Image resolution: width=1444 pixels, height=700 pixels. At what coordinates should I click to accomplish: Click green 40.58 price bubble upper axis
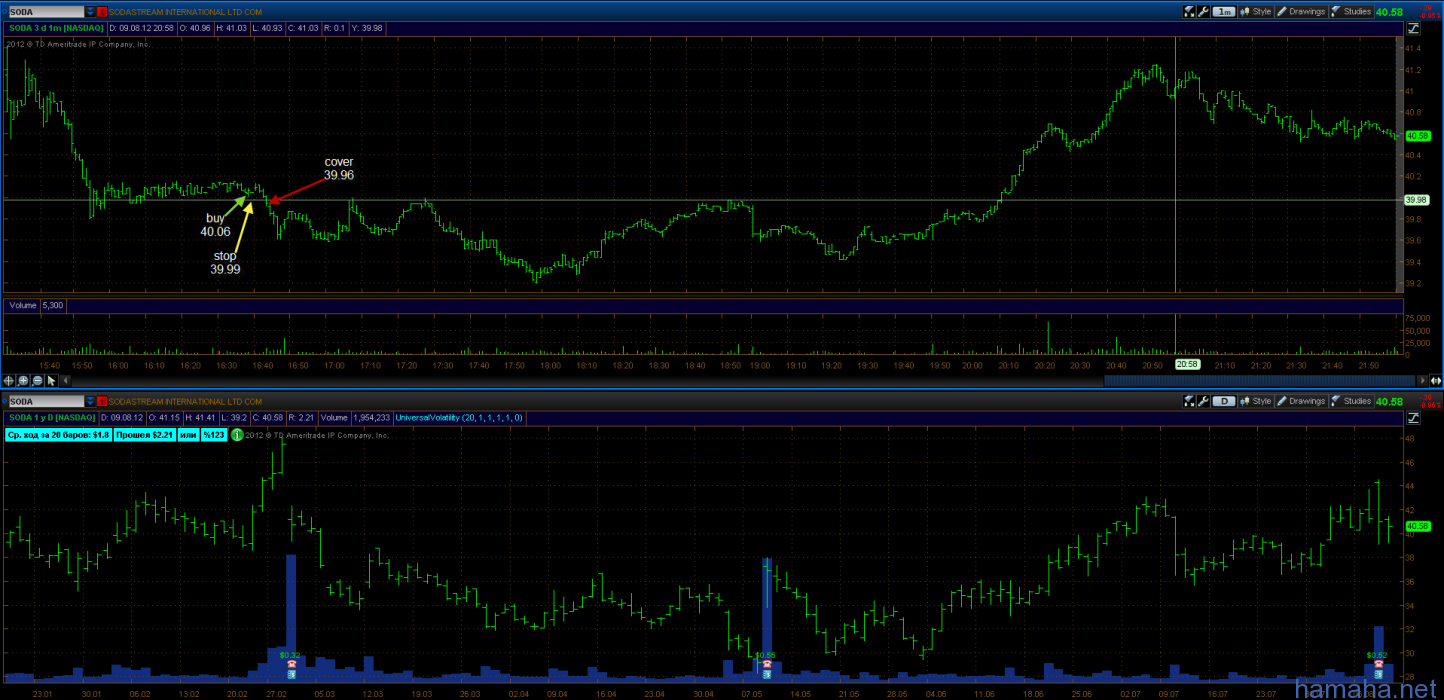click(1416, 135)
